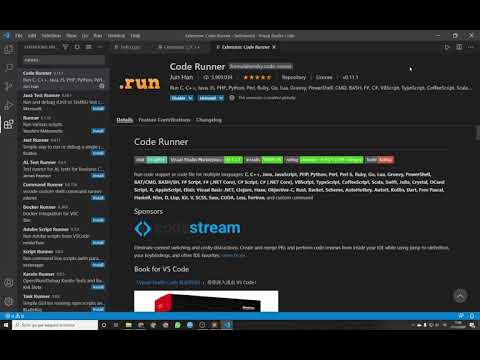The height and width of the screenshot is (360, 480).
Task: Open the Help menu
Action: [135, 36]
